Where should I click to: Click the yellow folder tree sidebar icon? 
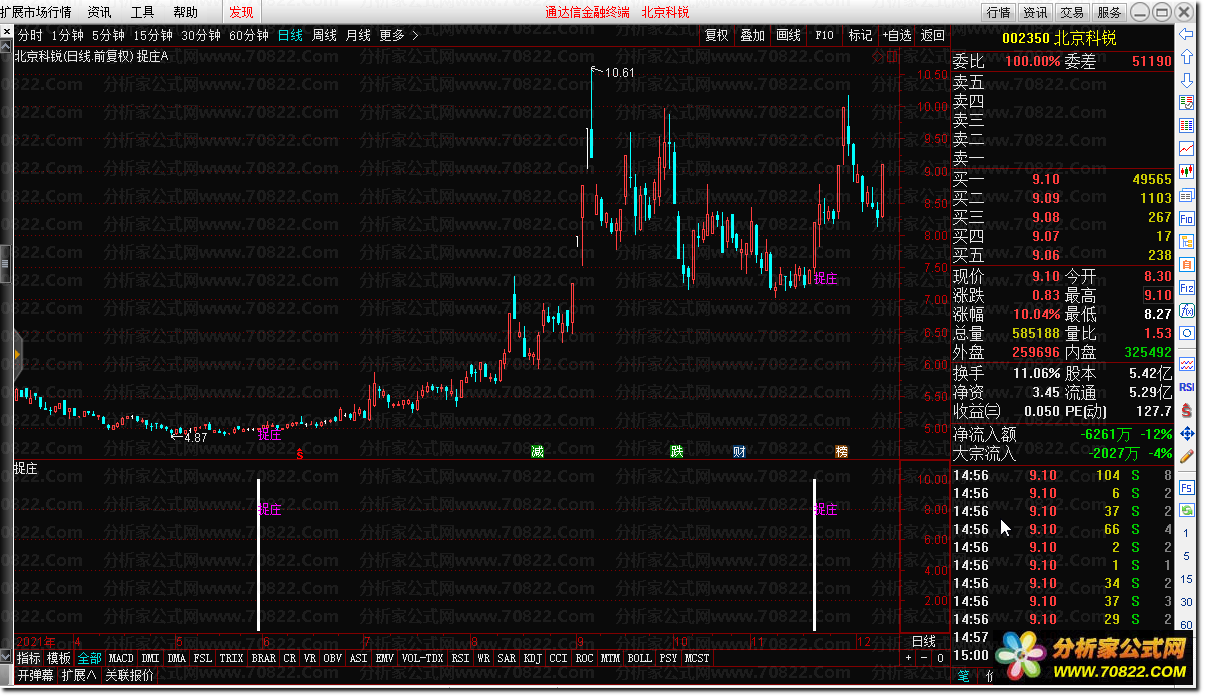[x=1186, y=241]
